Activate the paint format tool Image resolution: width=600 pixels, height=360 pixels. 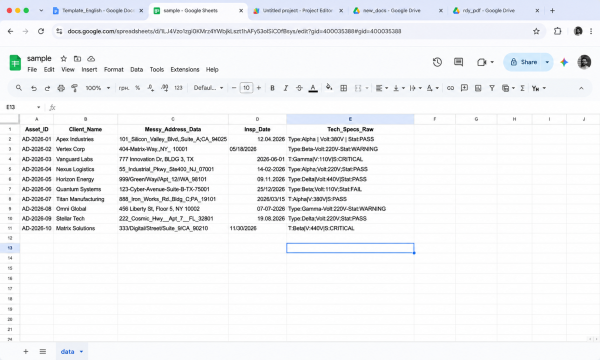(x=75, y=88)
